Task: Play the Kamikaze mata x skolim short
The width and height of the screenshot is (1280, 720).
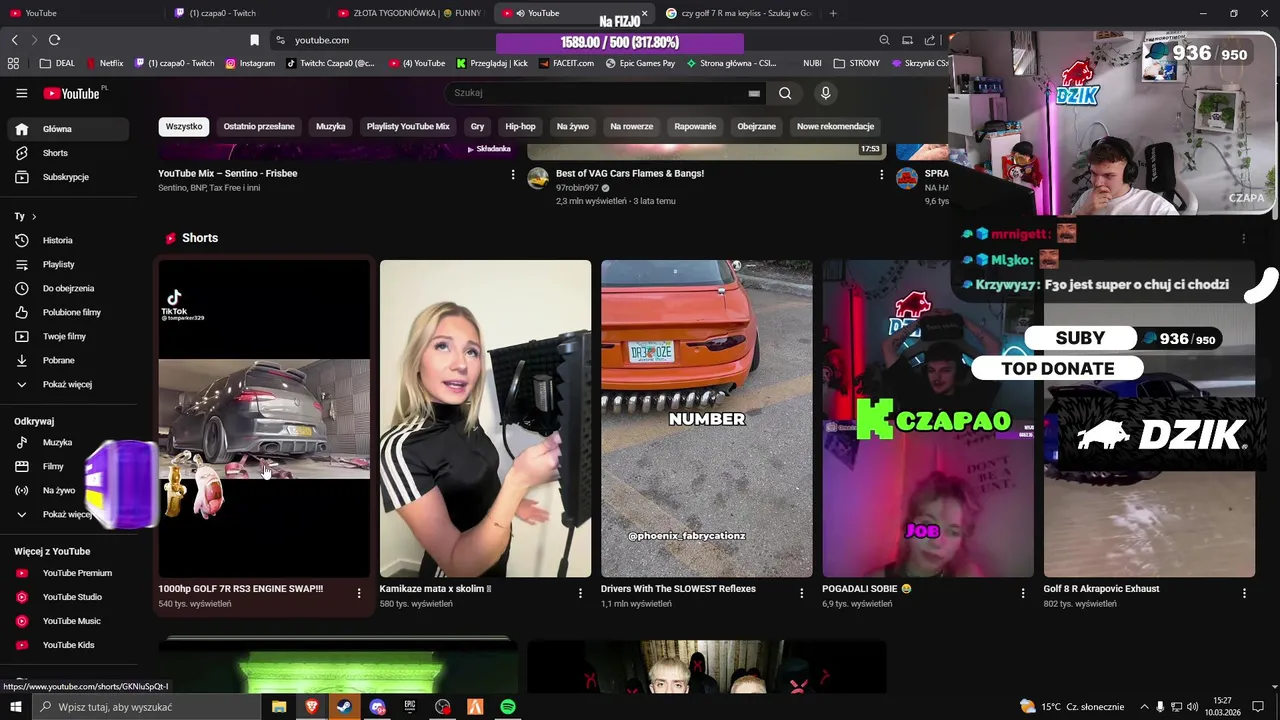Action: [485, 418]
